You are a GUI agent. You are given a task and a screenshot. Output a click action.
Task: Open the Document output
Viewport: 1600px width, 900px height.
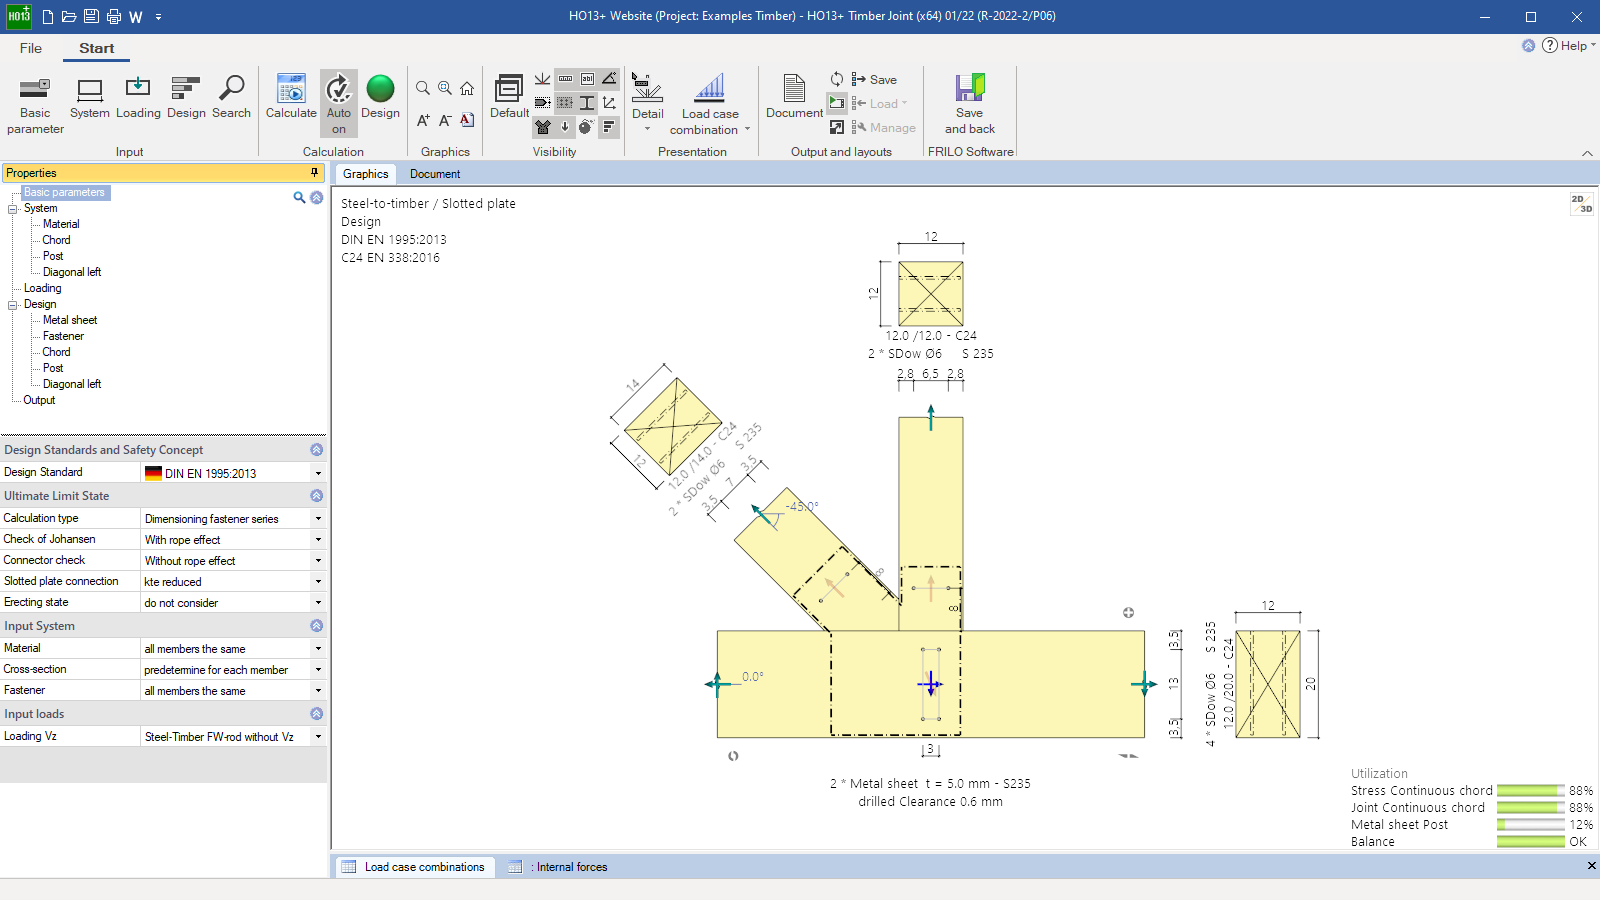[x=794, y=98]
